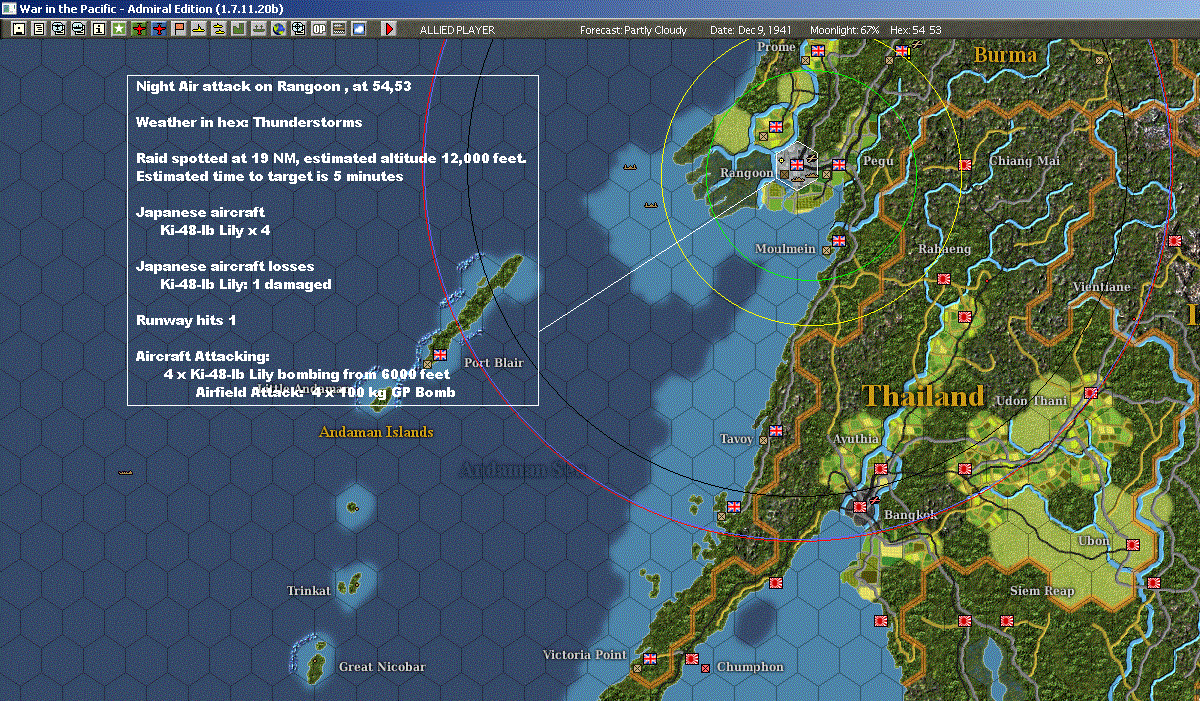Select British flag at Pegu
Image resolution: width=1200 pixels, height=701 pixels.
(839, 164)
